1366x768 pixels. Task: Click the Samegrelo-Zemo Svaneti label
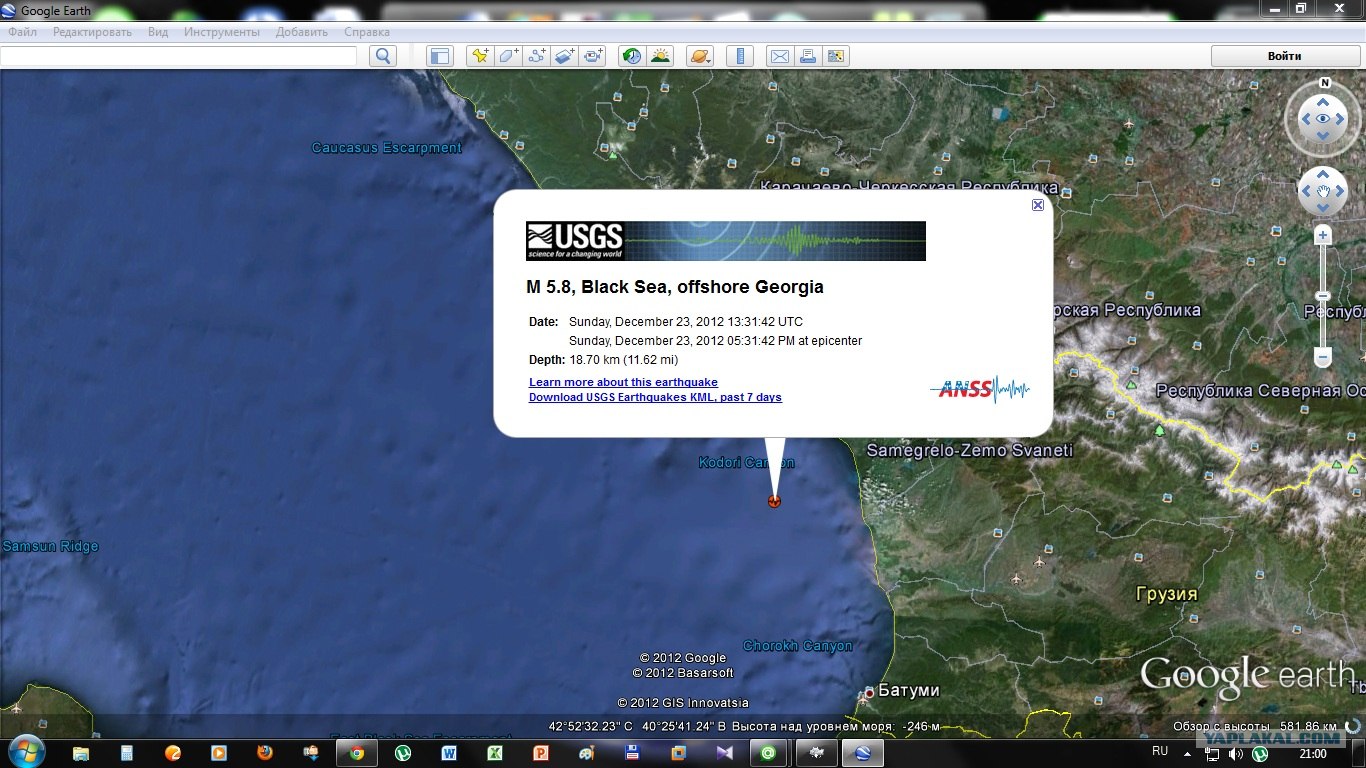(969, 451)
